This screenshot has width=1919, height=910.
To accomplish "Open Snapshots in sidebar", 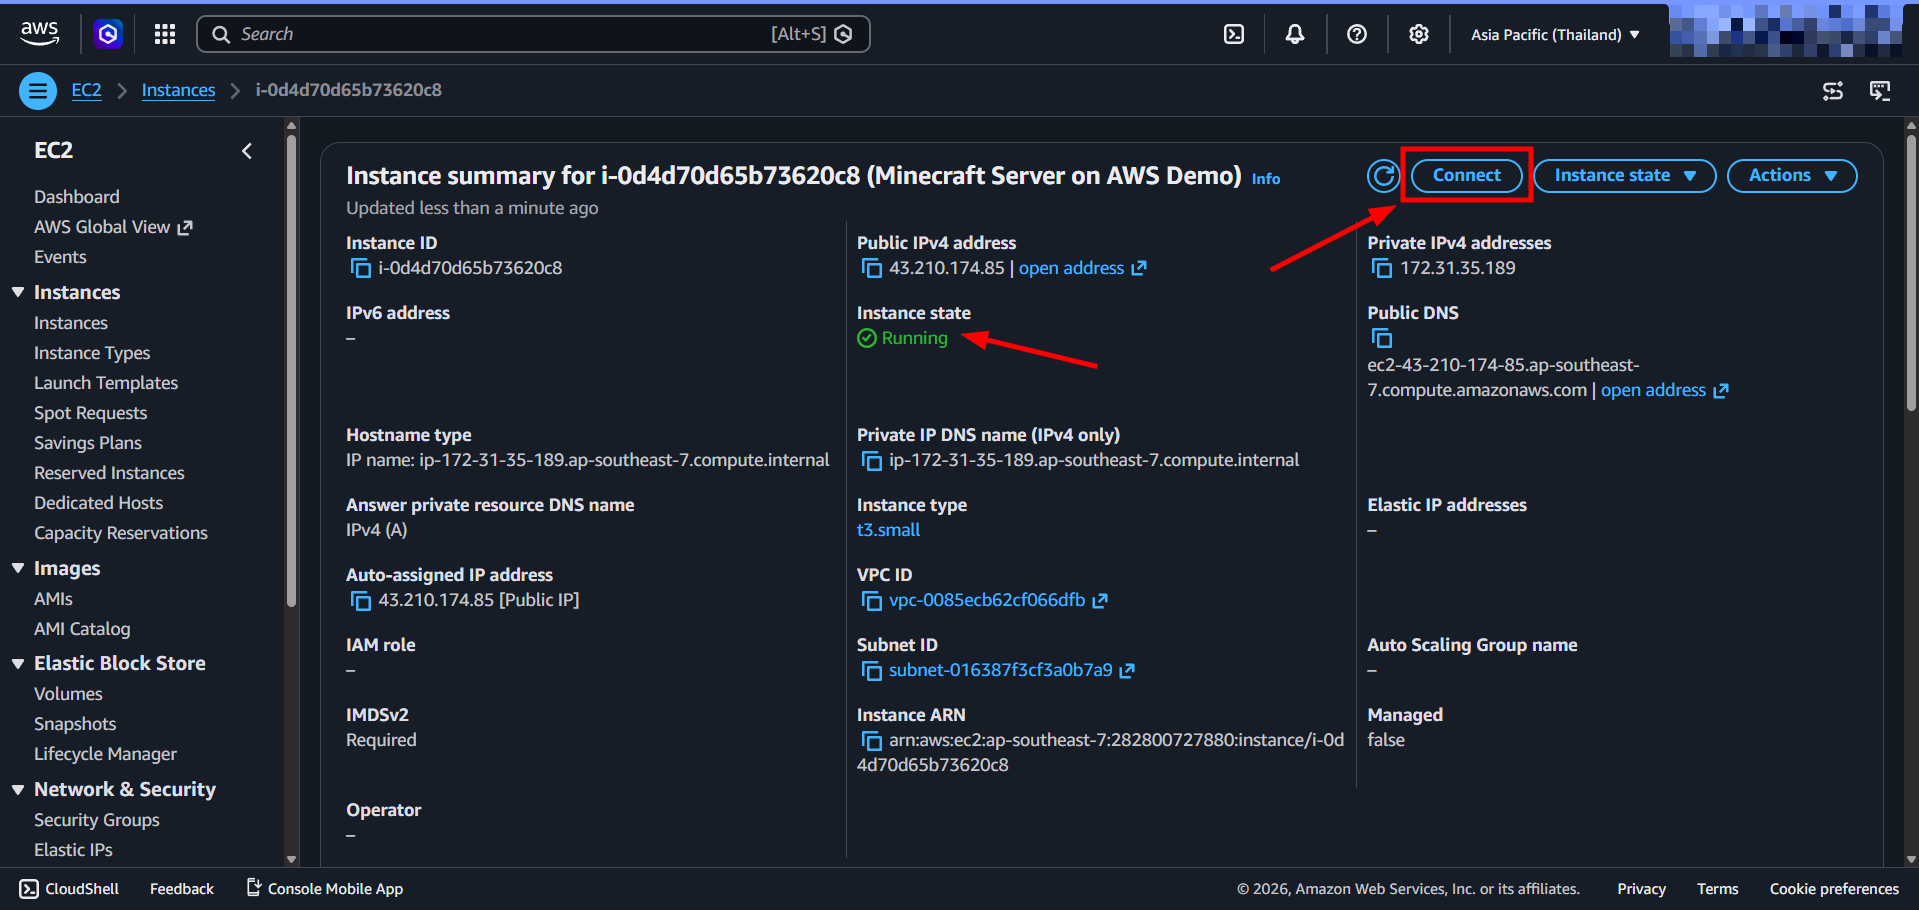I will click(x=75, y=724).
